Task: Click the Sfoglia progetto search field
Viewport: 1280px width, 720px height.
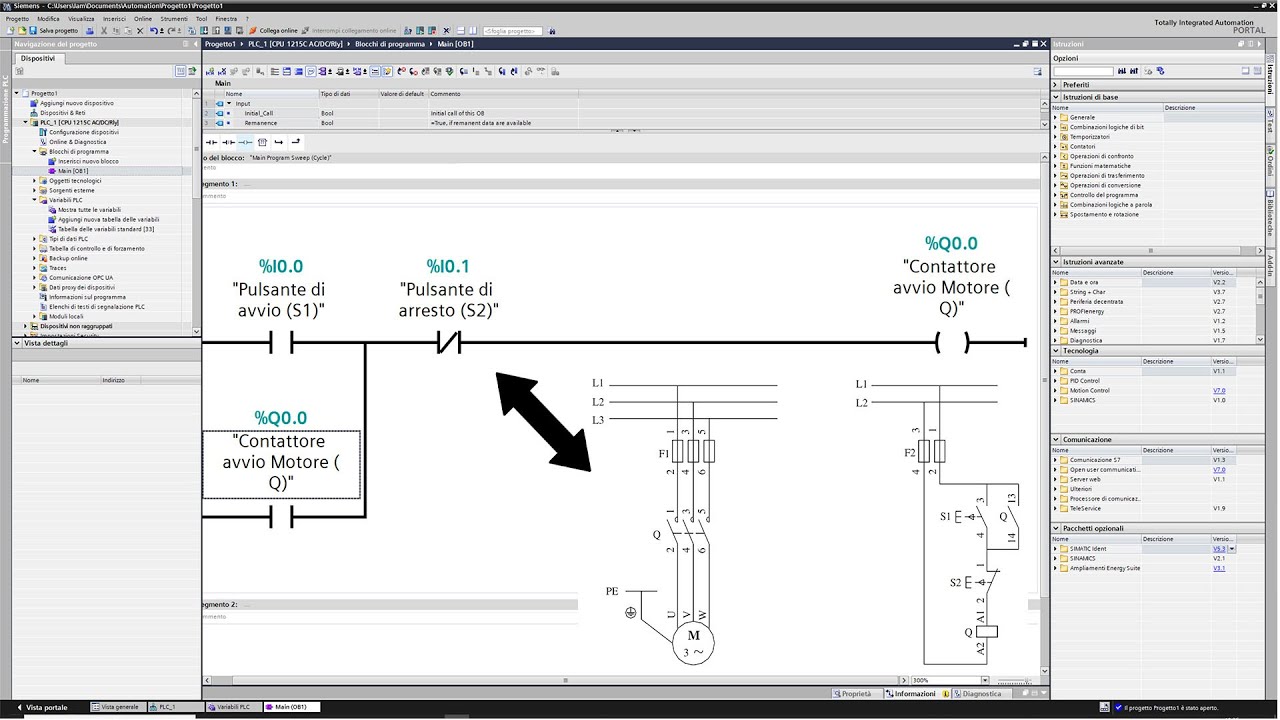Action: [x=515, y=31]
